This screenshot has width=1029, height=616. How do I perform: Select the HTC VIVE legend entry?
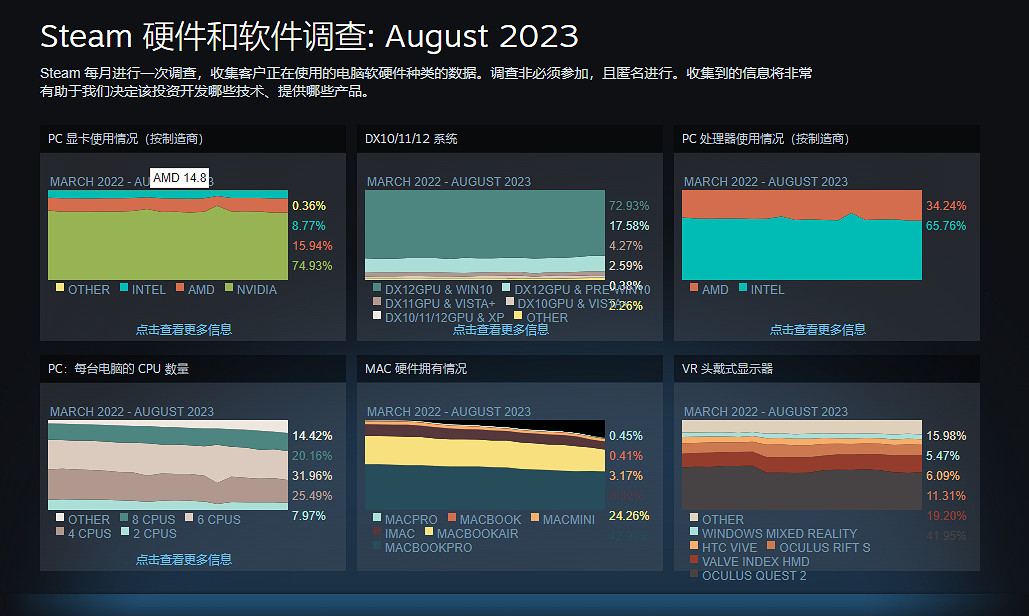(694, 546)
